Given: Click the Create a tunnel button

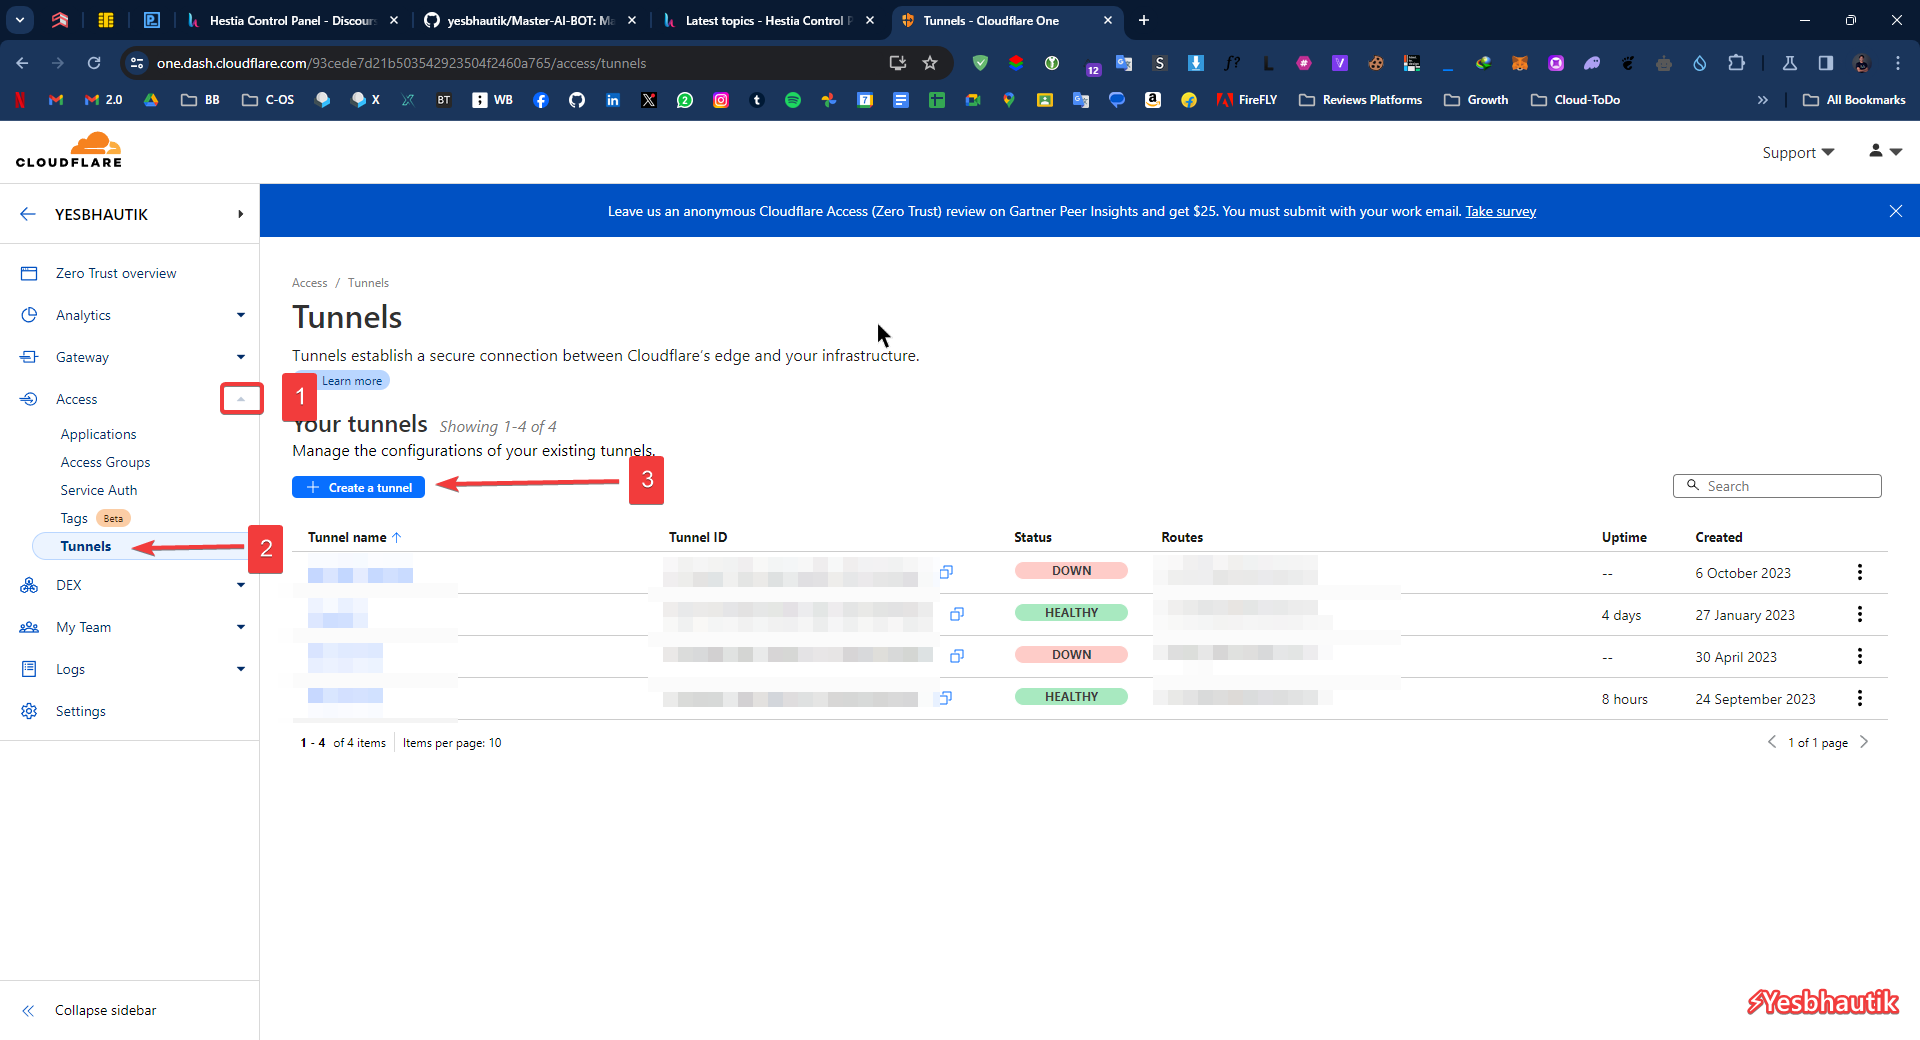Looking at the screenshot, I should pyautogui.click(x=359, y=487).
